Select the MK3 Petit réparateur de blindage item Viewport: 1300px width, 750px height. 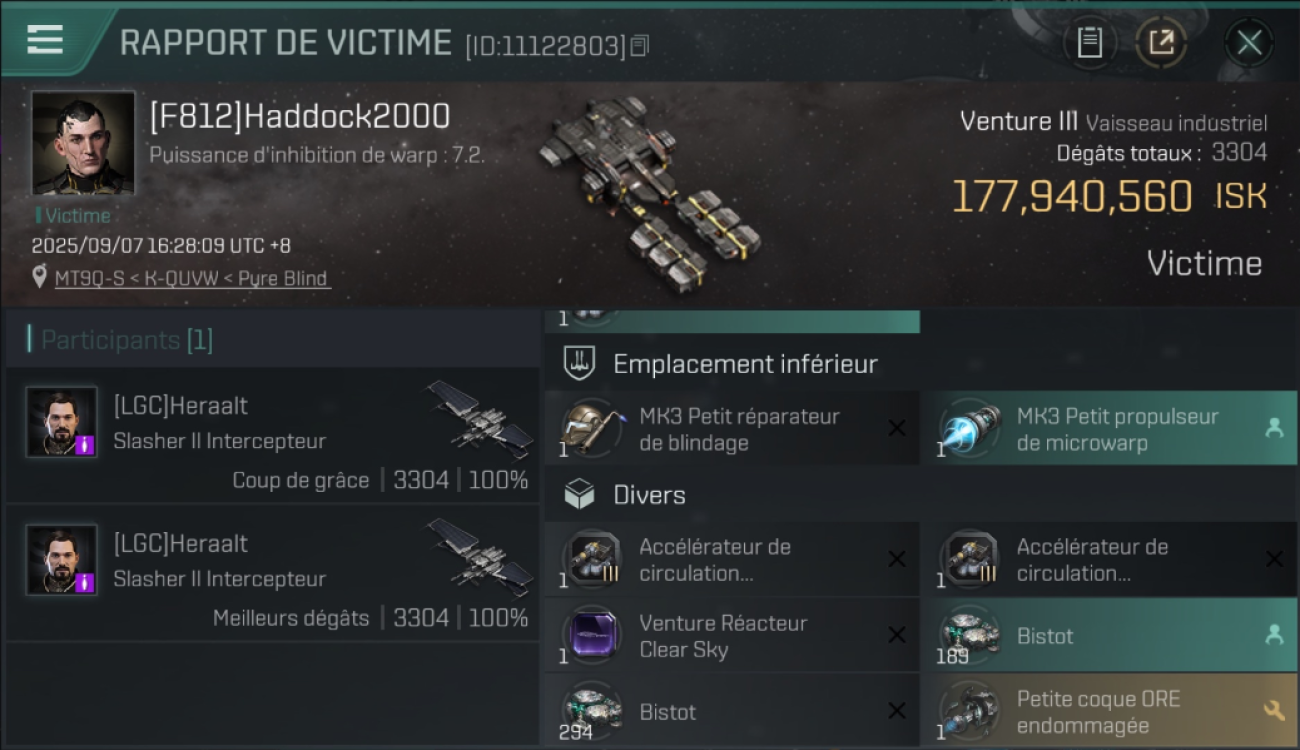click(732, 428)
